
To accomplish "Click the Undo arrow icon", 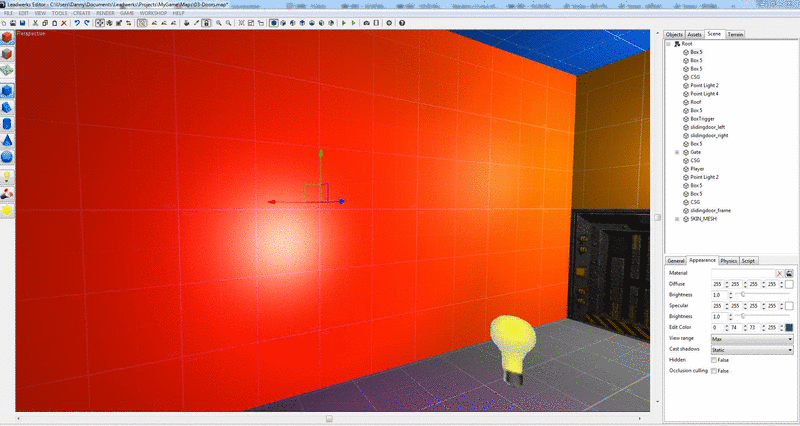I will tap(77, 23).
